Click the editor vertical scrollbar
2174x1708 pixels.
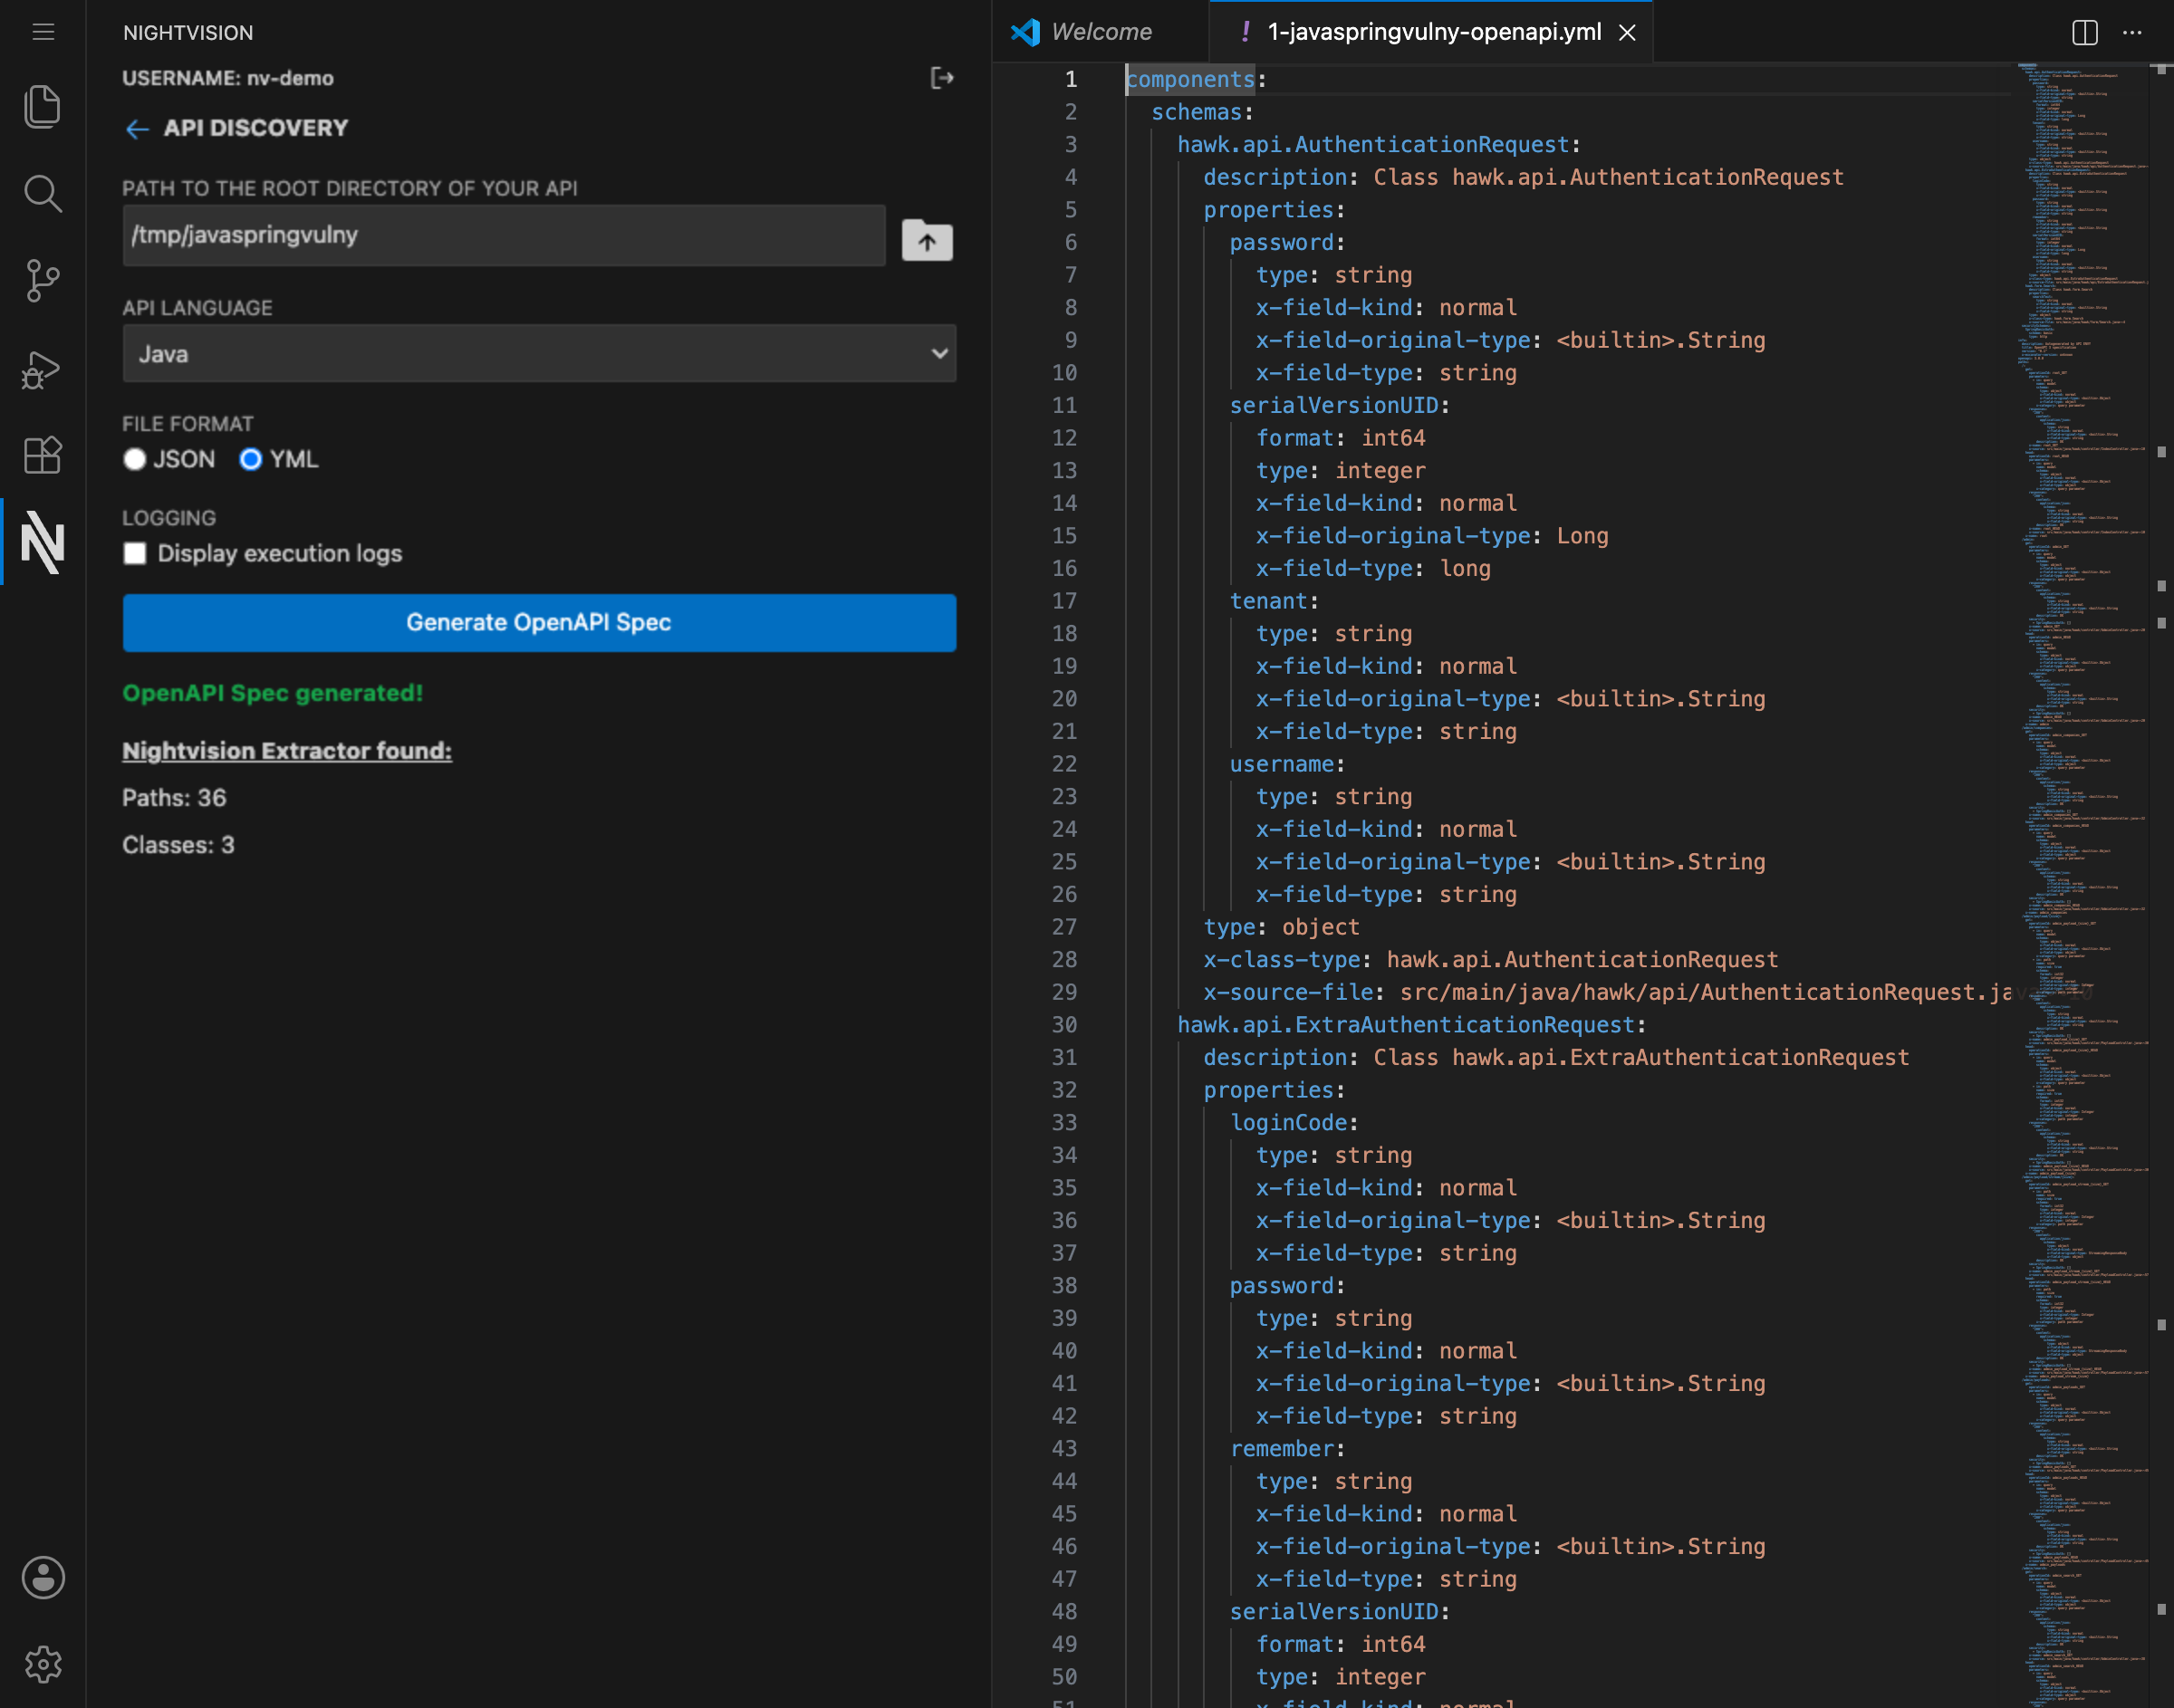tap(2161, 886)
